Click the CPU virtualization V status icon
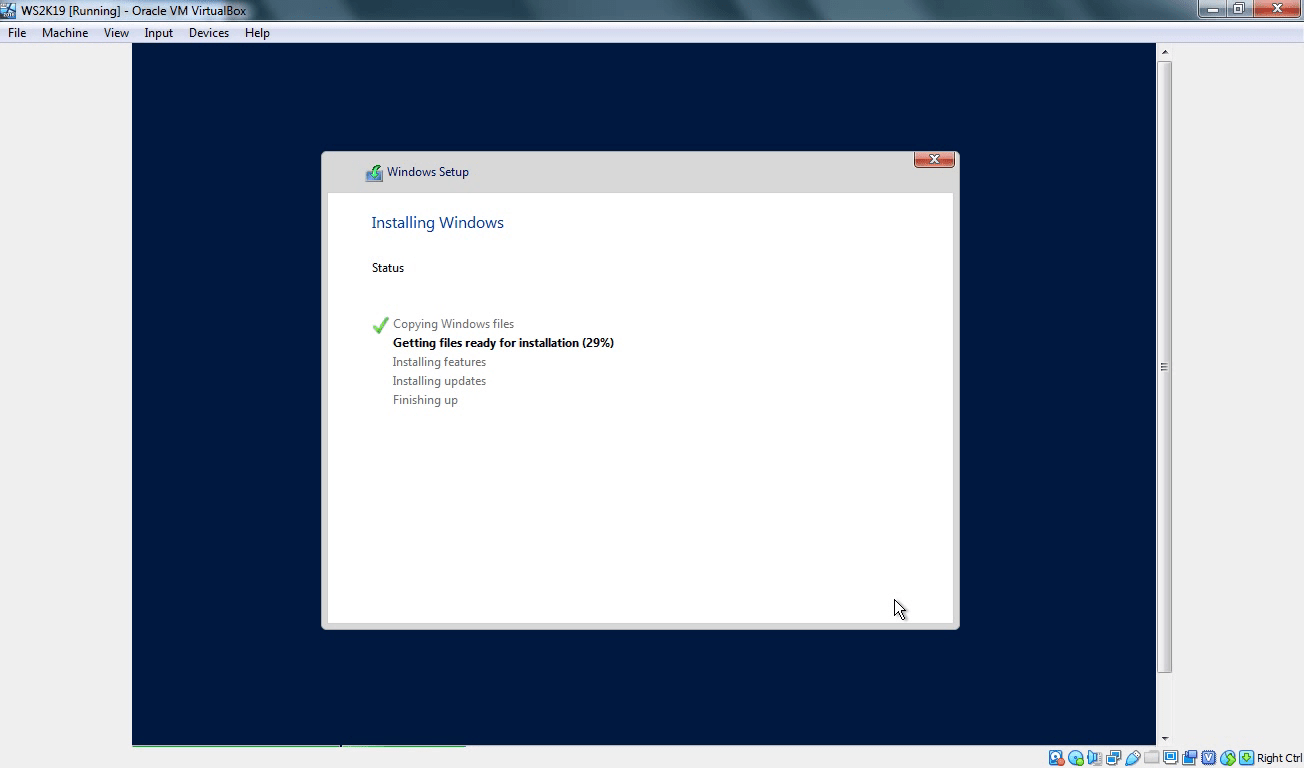 coord(1209,758)
